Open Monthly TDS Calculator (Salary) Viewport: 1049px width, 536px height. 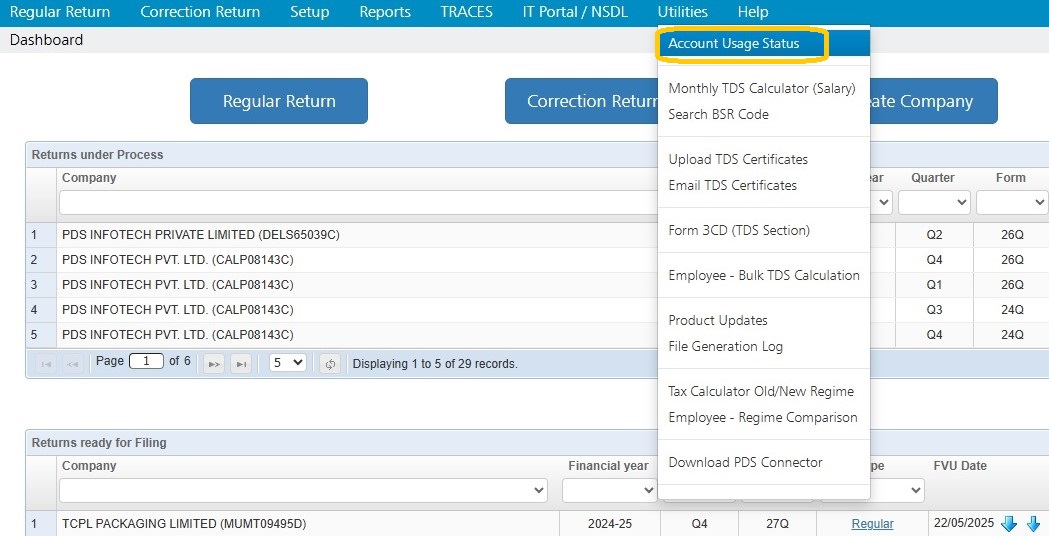click(762, 88)
